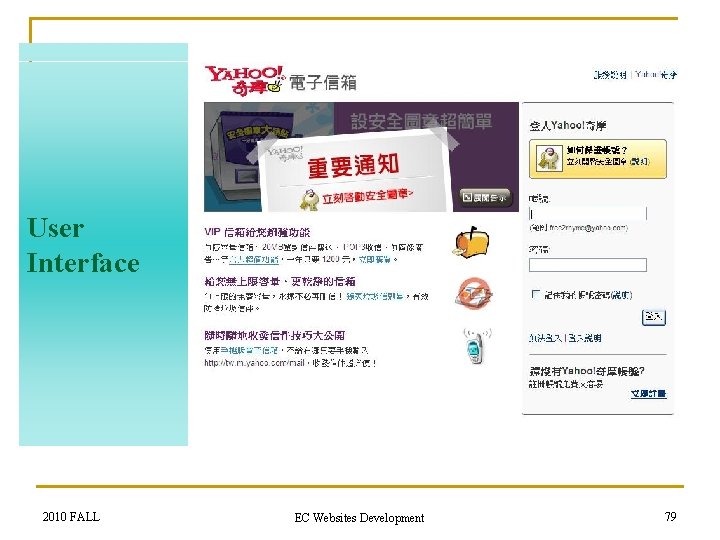Open the anytime mail tips heading link
The width and height of the screenshot is (720, 540).
(274, 335)
